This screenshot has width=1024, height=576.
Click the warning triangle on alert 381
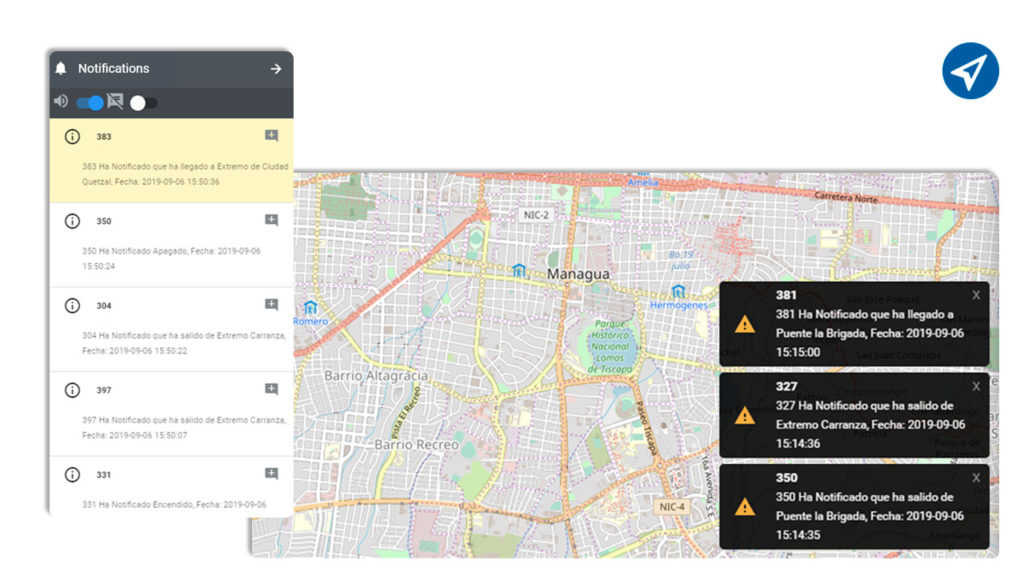point(744,325)
